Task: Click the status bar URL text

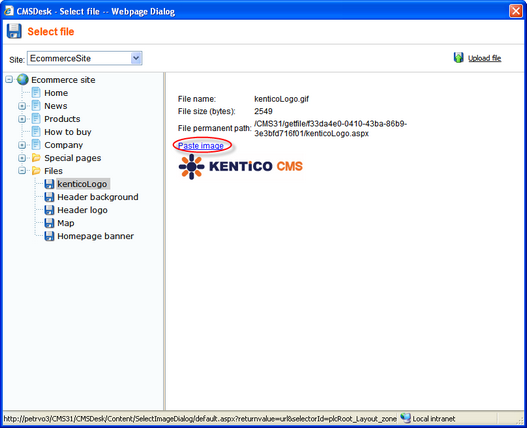Action: (200, 419)
